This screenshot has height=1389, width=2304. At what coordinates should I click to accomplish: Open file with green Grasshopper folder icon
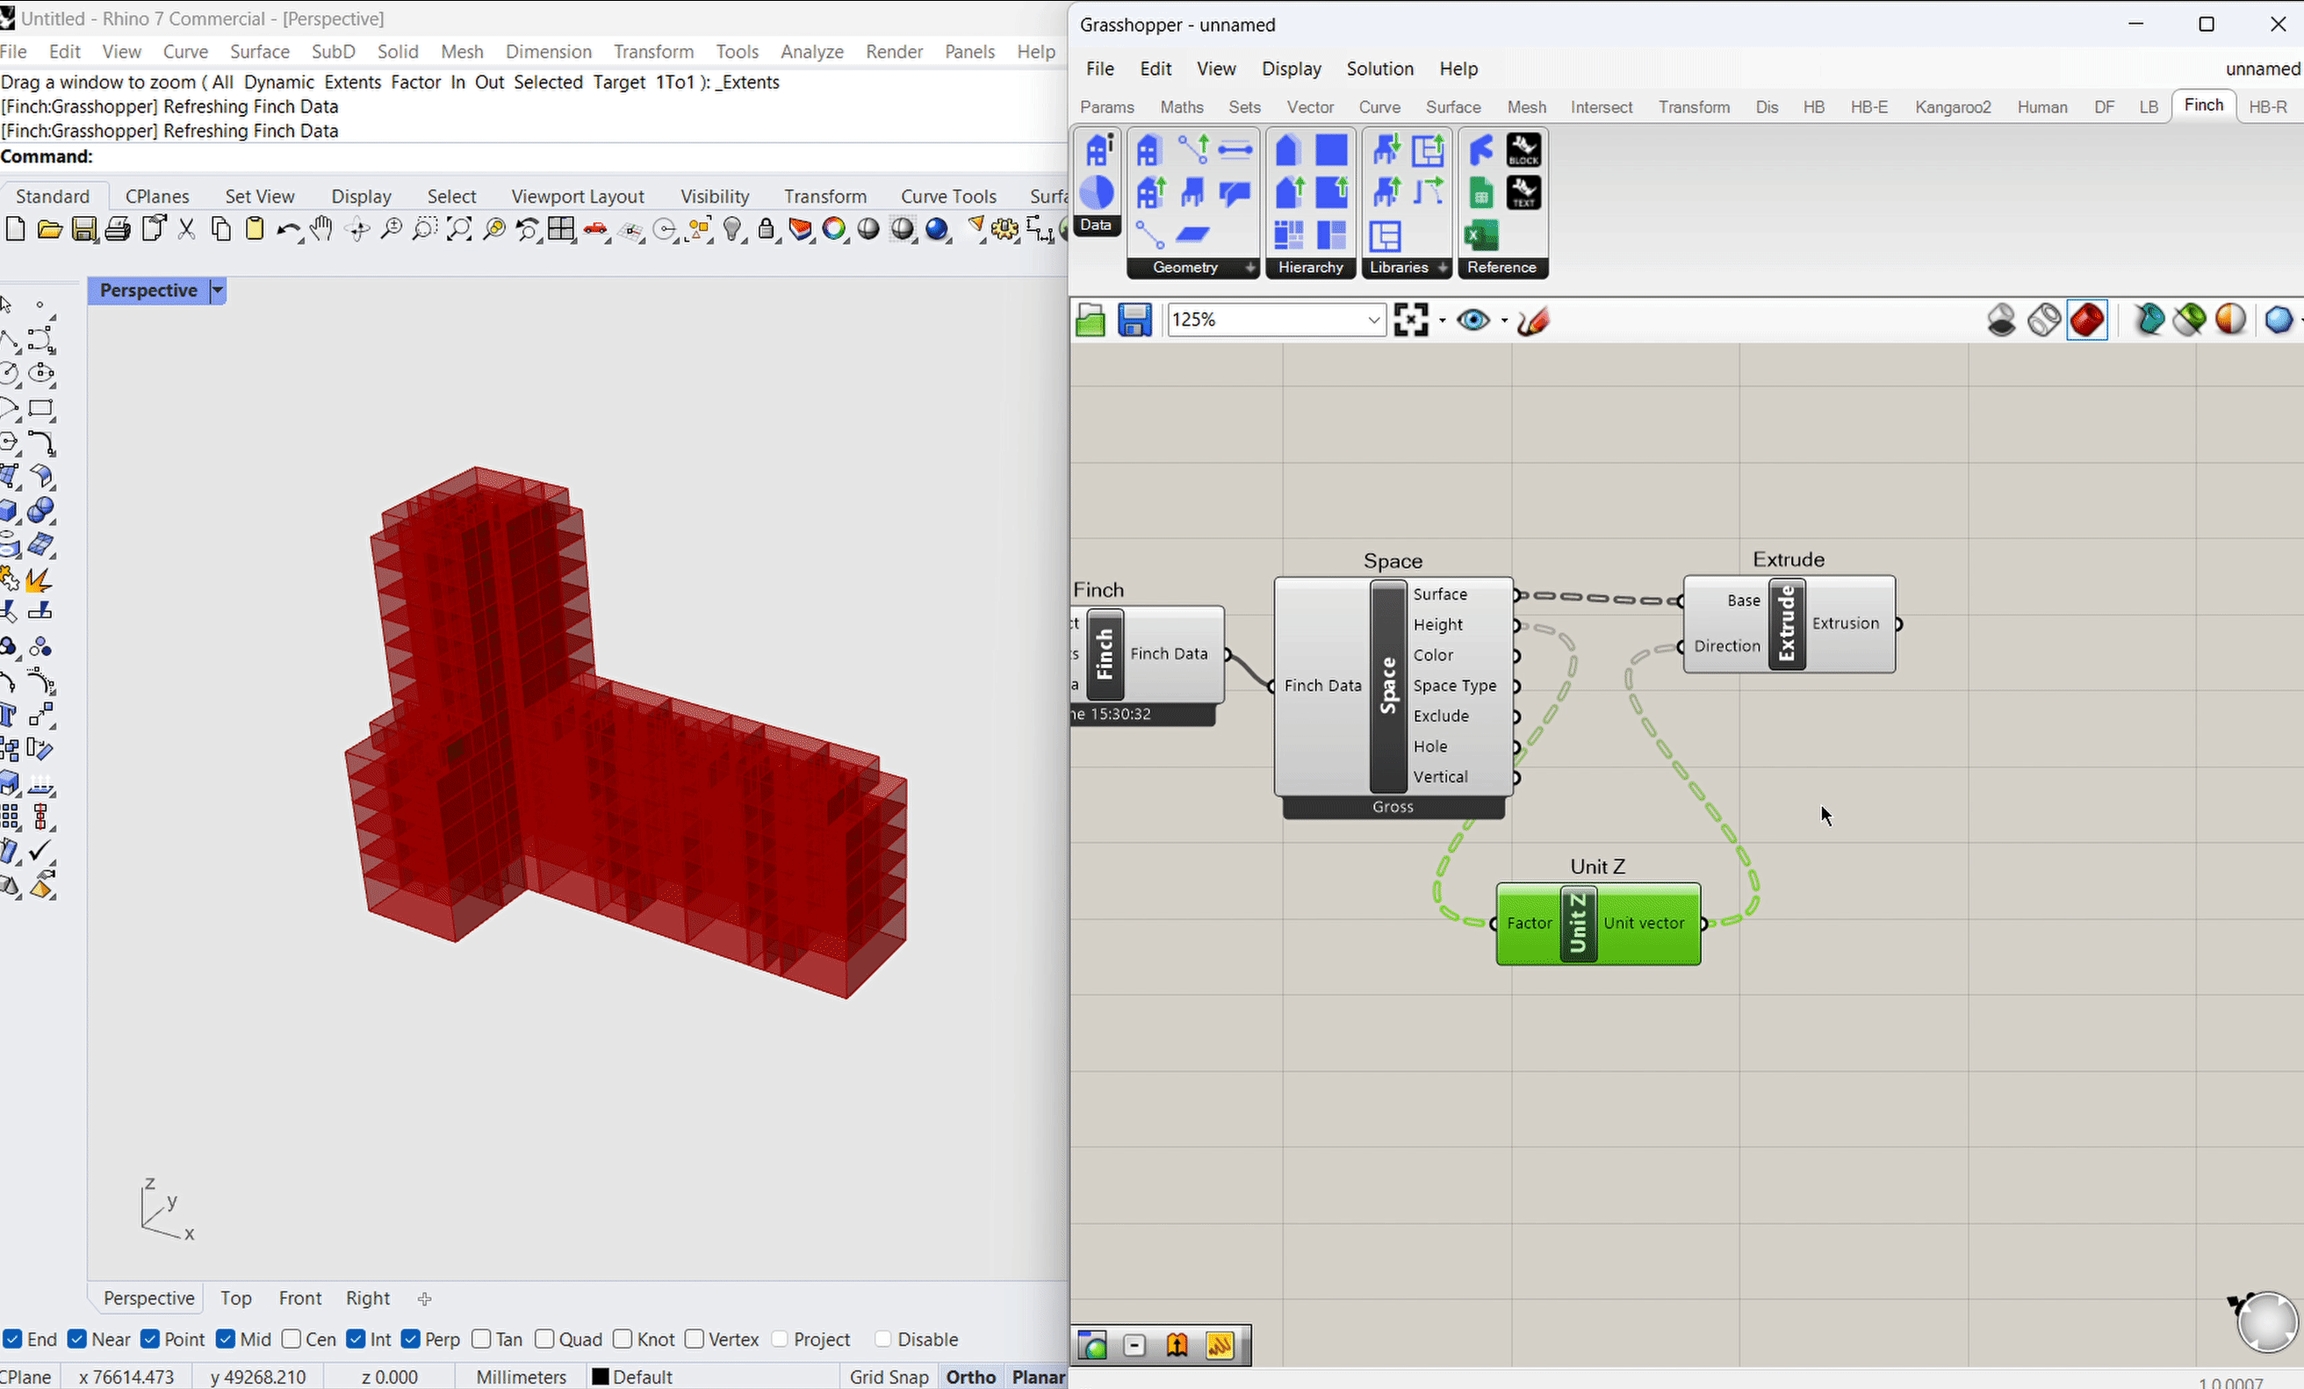click(1090, 320)
